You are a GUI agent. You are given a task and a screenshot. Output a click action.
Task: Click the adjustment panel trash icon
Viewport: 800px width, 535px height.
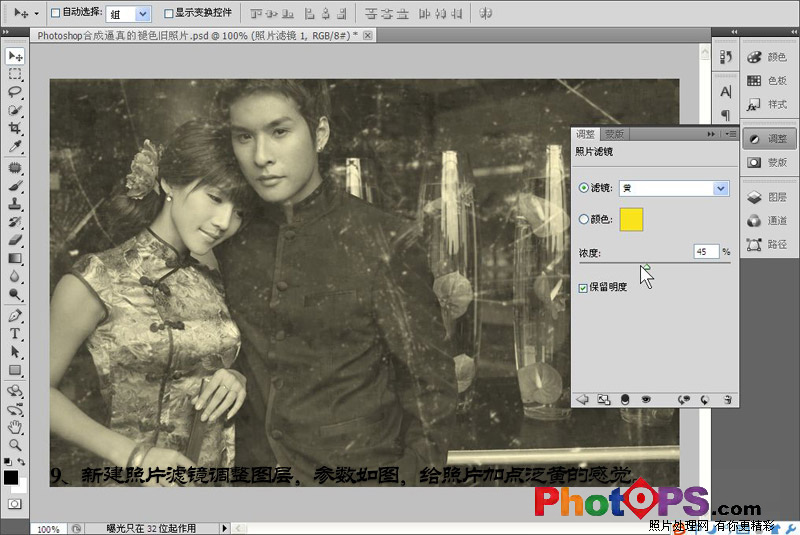(728, 400)
